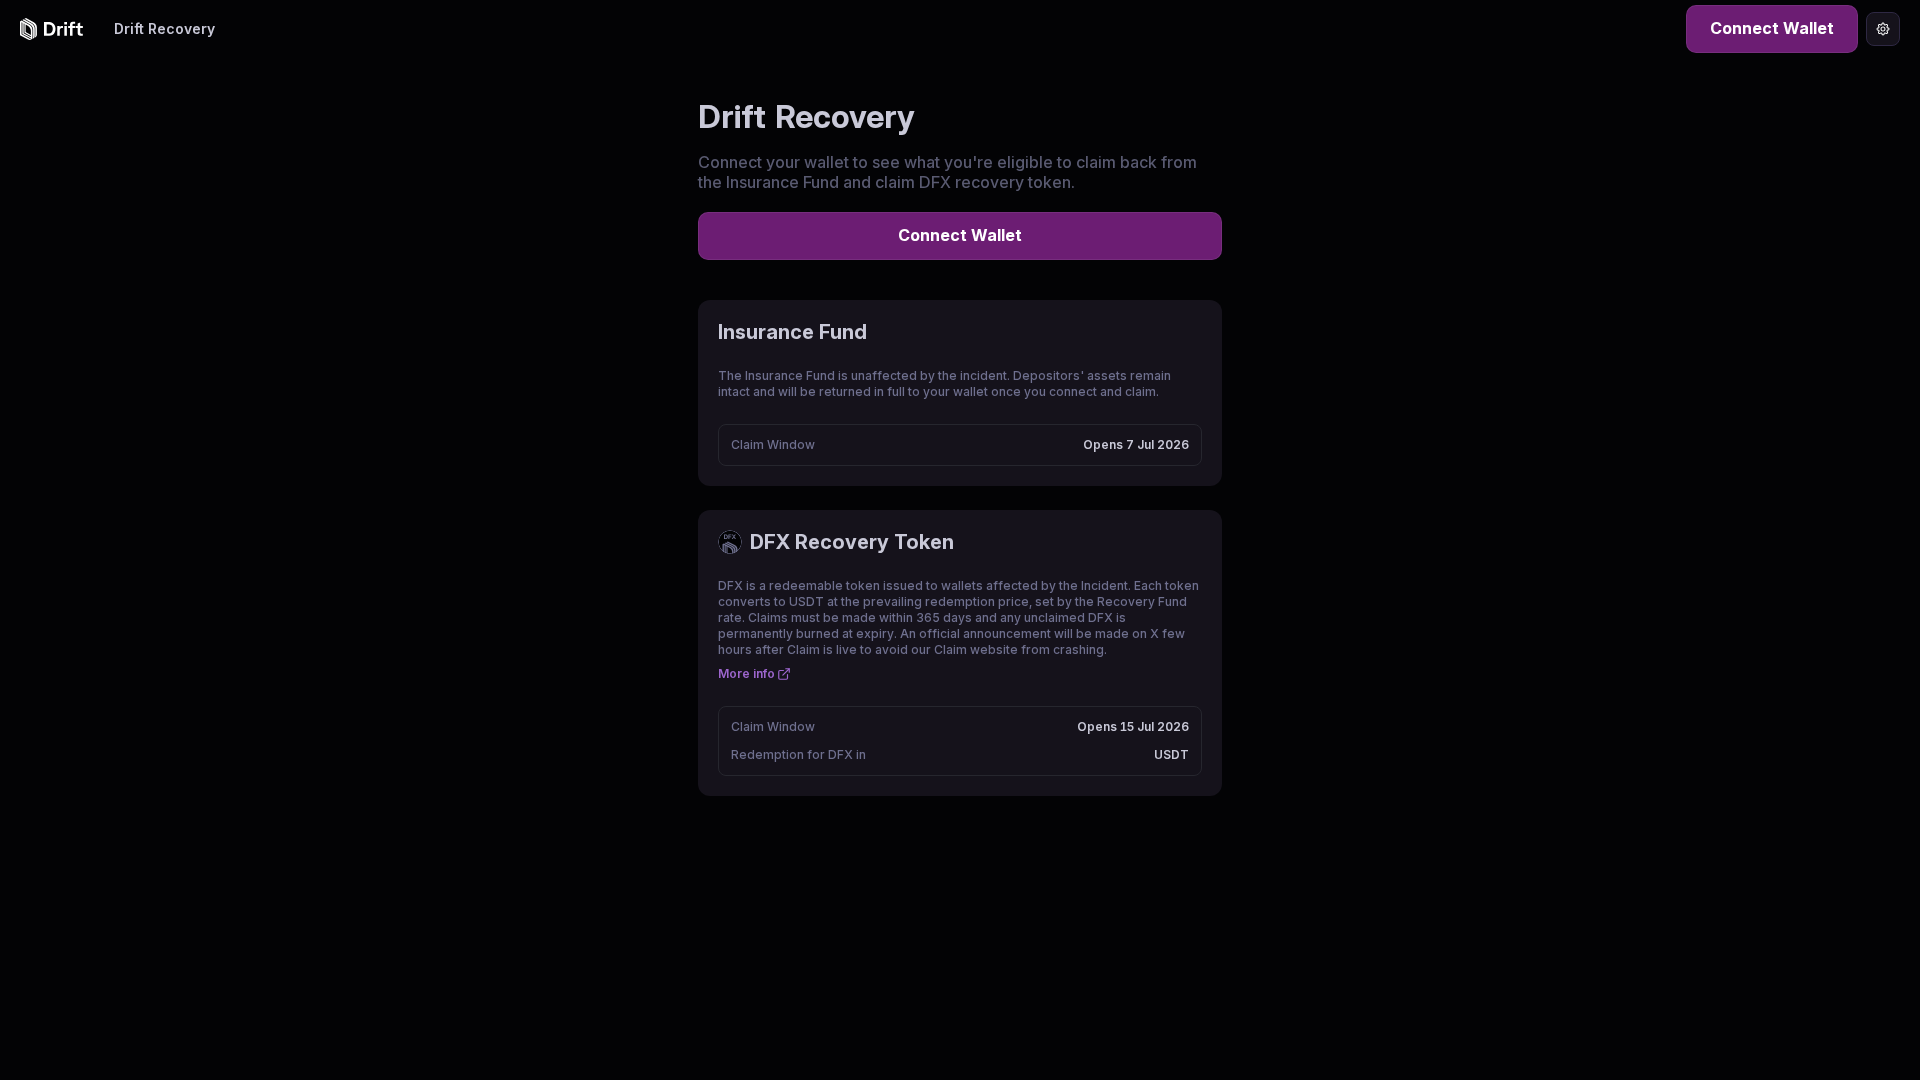Click the 'Connect your wallet to see' subtitle
This screenshot has height=1080, width=1920.
947,172
